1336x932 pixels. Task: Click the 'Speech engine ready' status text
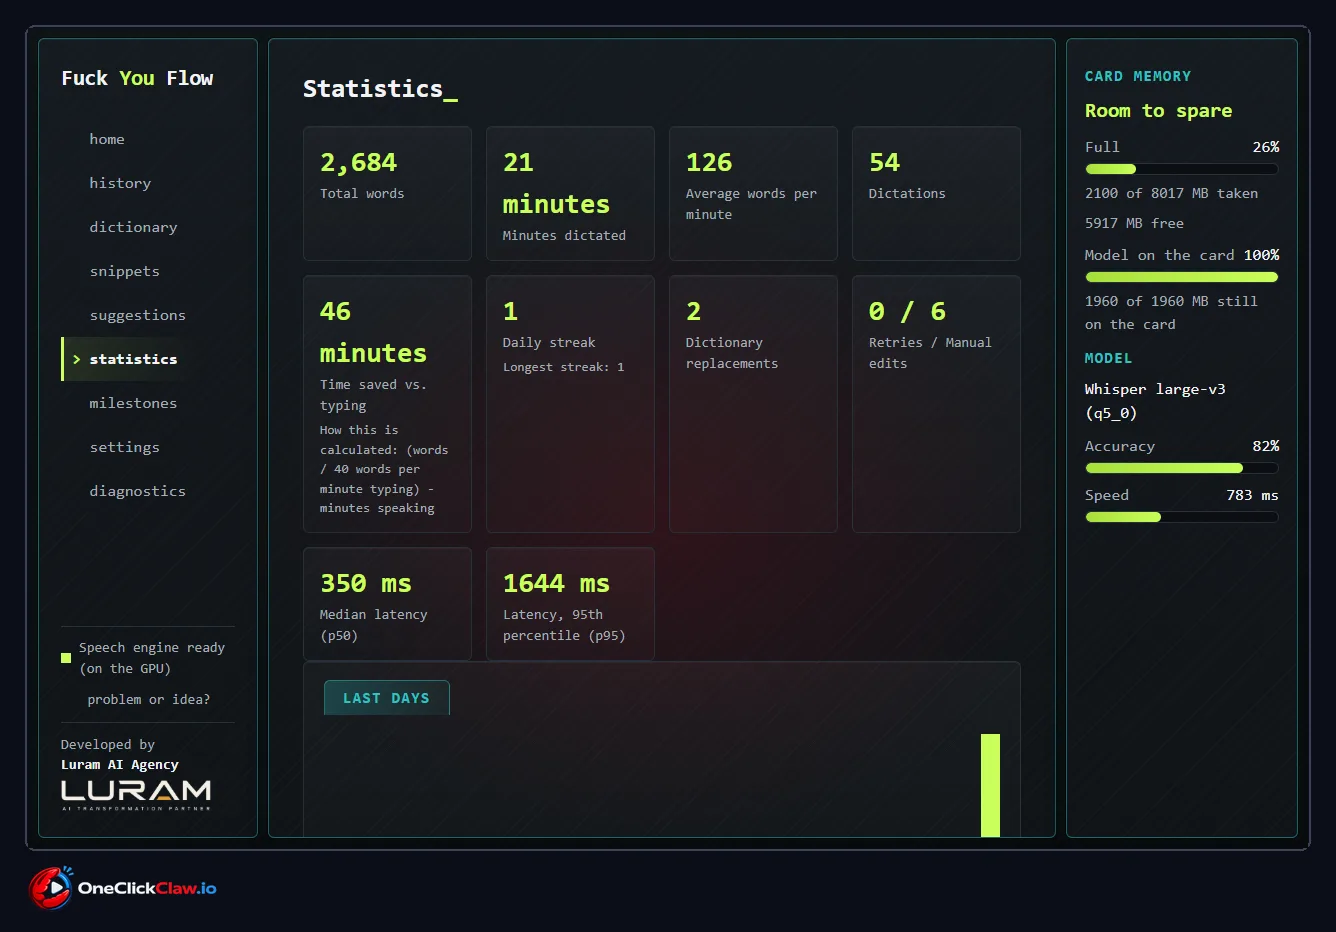coord(152,658)
